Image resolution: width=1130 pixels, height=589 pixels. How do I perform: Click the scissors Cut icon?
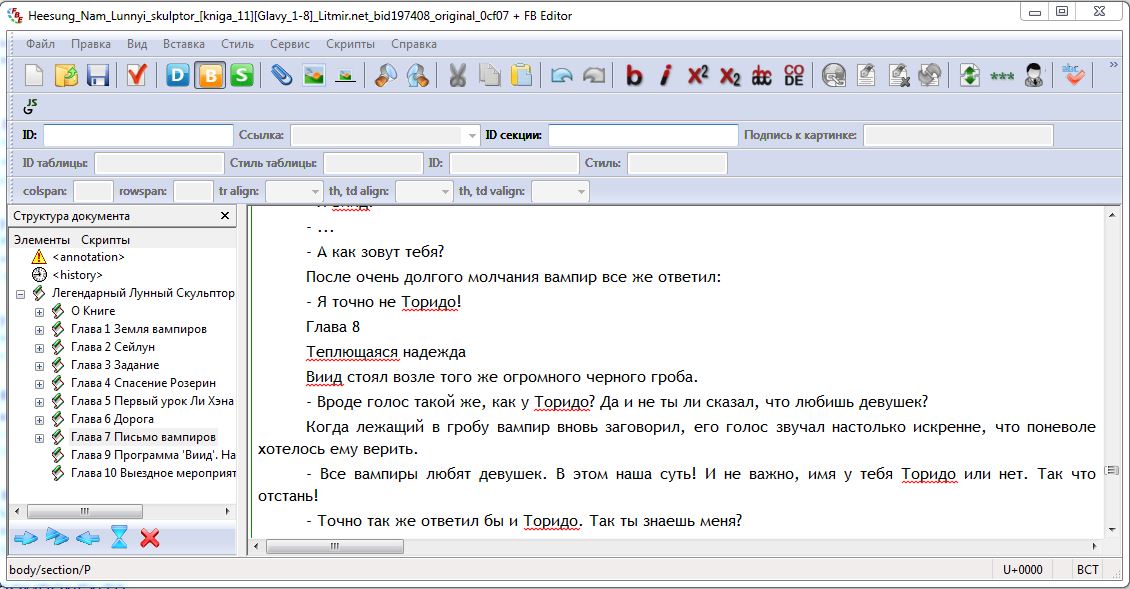458,76
